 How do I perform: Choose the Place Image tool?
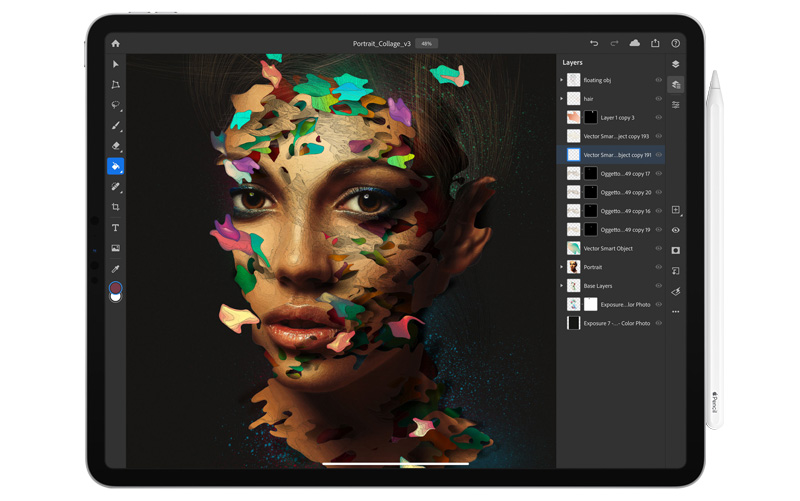115,248
